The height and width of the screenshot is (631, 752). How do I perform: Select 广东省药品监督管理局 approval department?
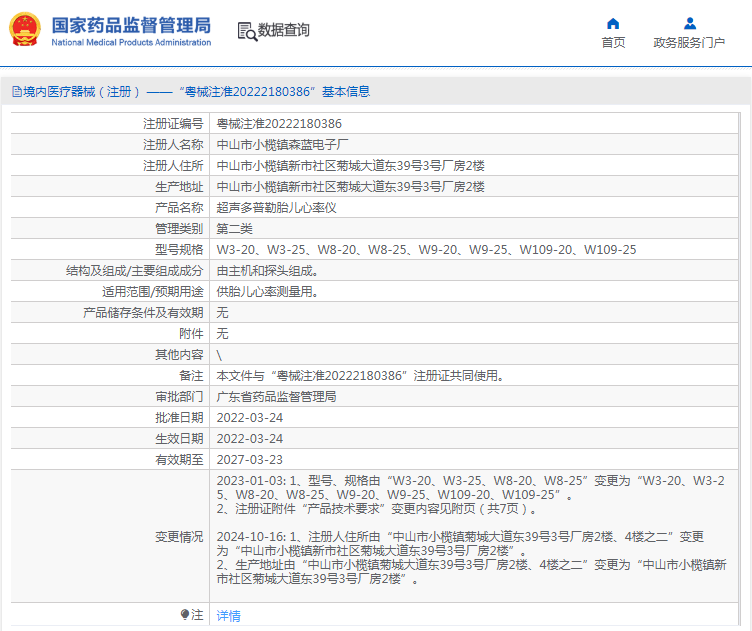[276, 397]
